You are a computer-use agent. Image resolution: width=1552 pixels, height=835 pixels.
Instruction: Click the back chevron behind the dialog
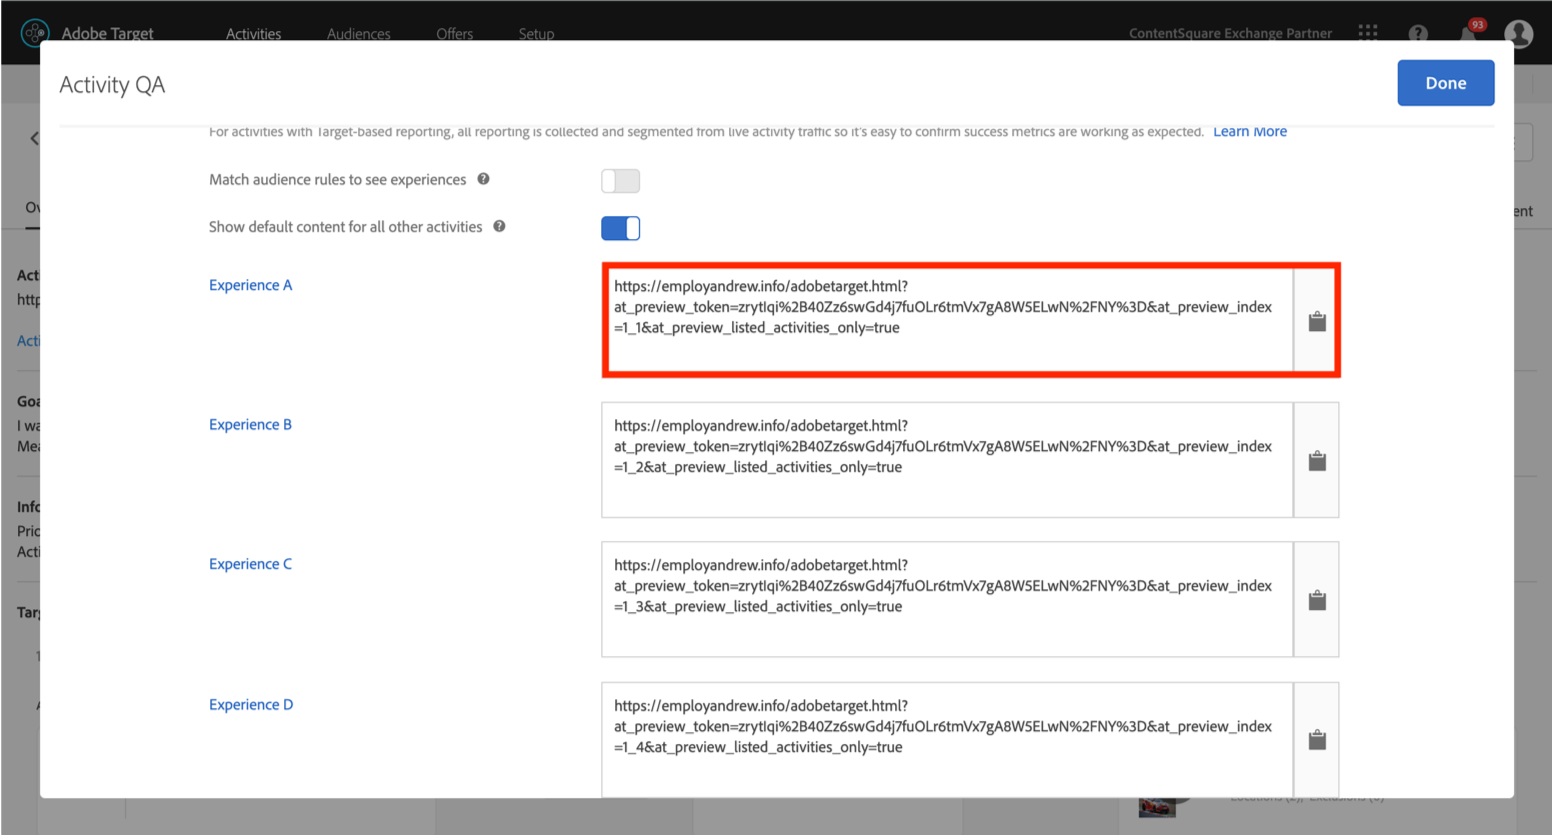[x=34, y=138]
